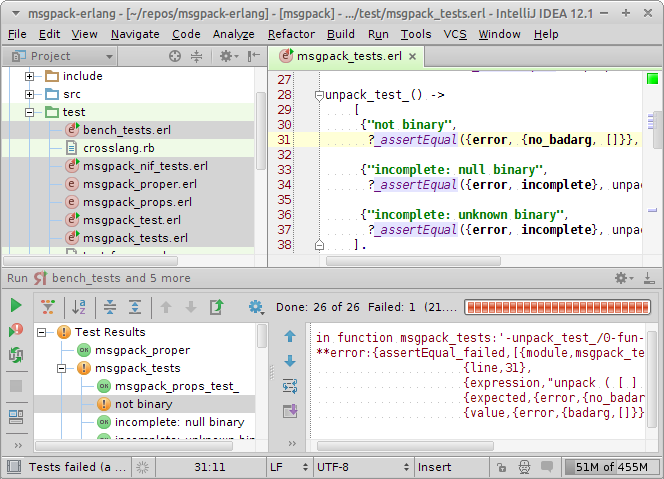664x479 pixels.
Task: Open Run tool window gear settings
Action: point(624,278)
